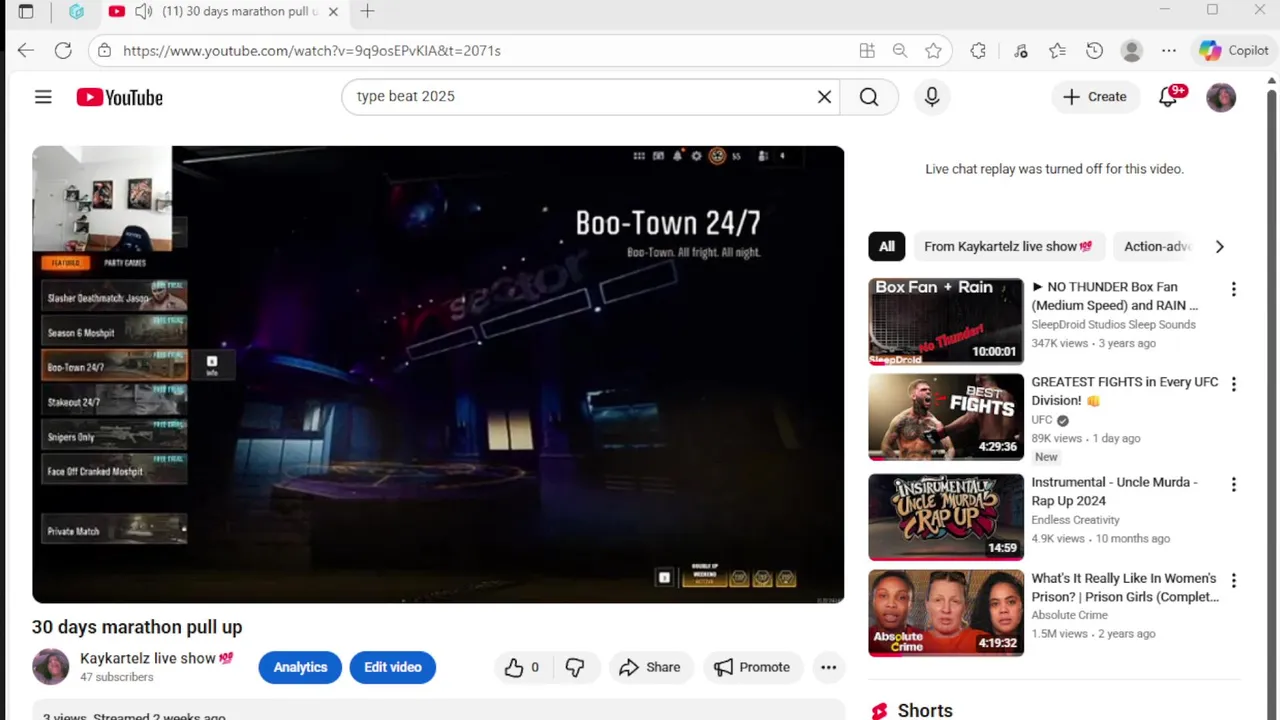Open Analytics for this video

tap(300, 667)
